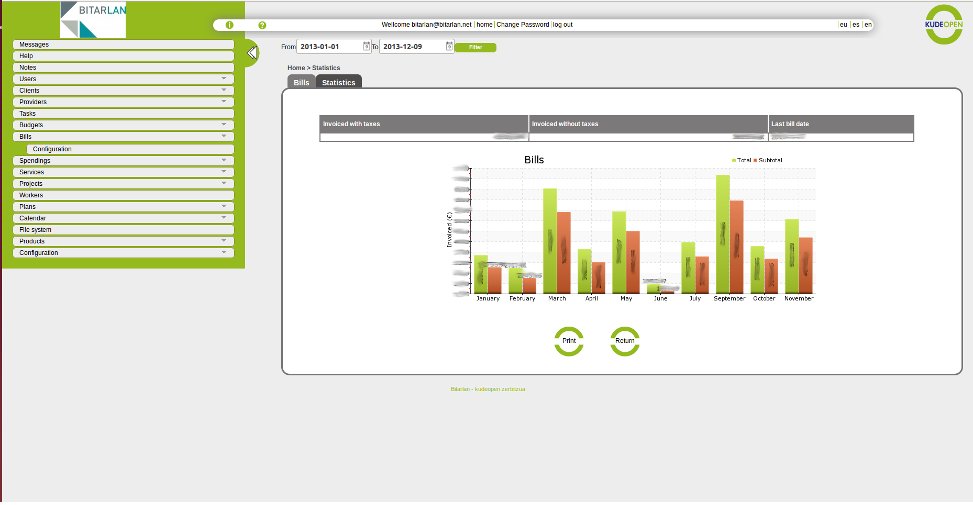Click the September green Total bar
The height and width of the screenshot is (505, 973).
(722, 234)
